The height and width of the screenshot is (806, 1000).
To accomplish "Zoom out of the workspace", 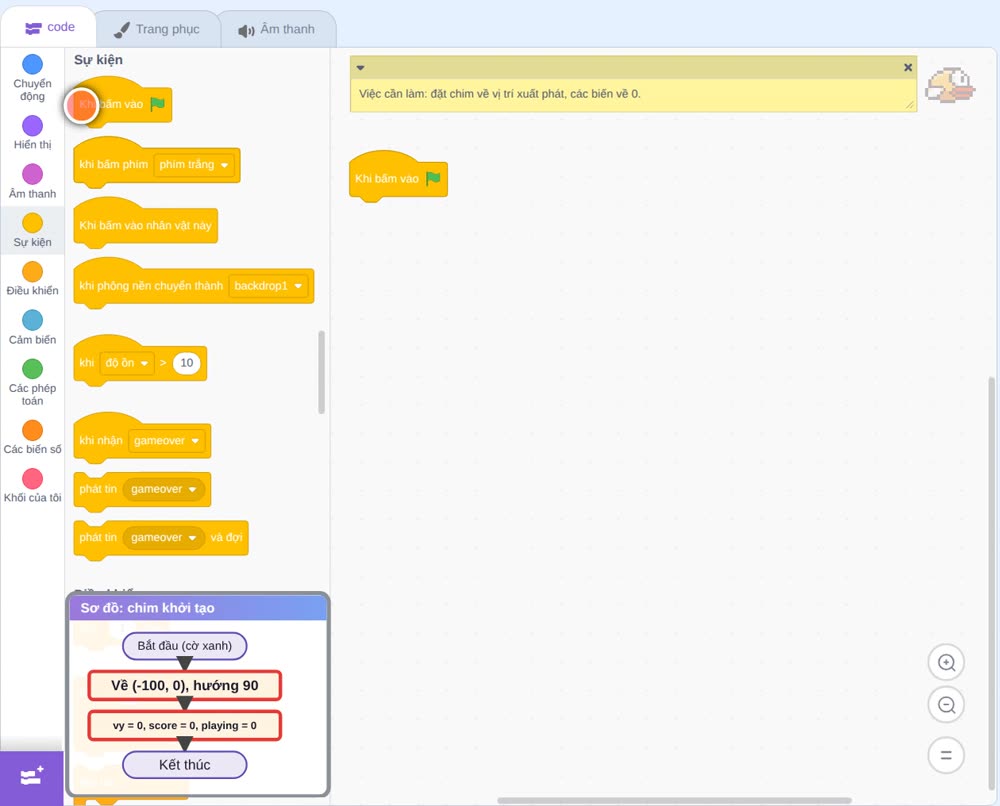I will 946,705.
